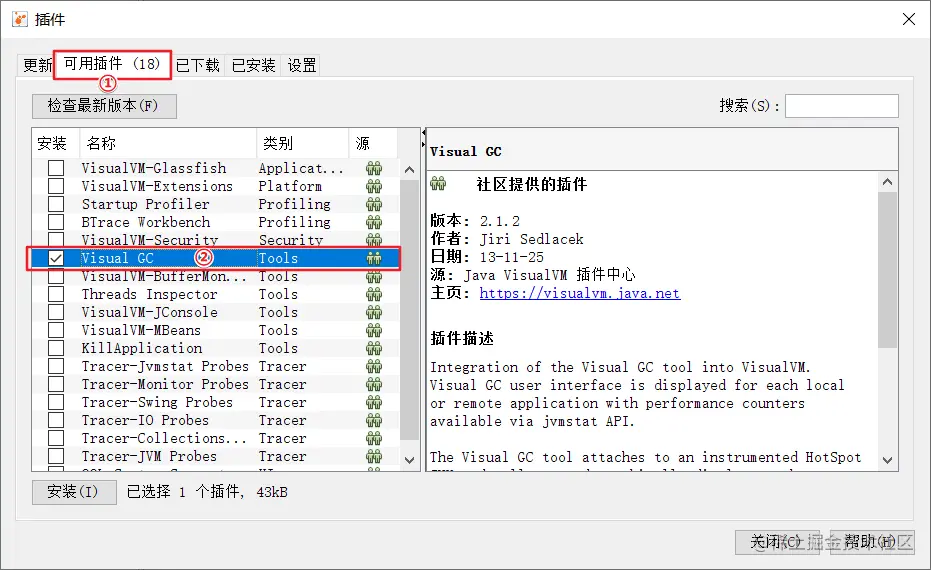The height and width of the screenshot is (570, 931).
Task: Check the VisualVM-JConsole install checkbox
Action: pos(56,312)
